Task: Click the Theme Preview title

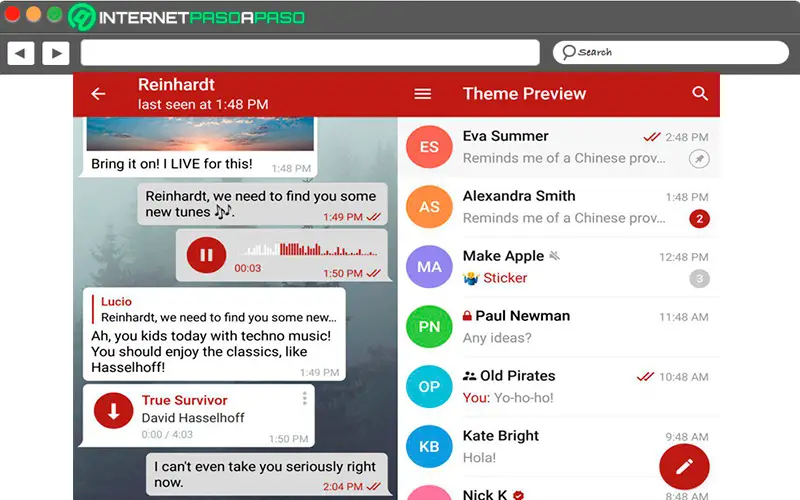Action: (x=524, y=94)
